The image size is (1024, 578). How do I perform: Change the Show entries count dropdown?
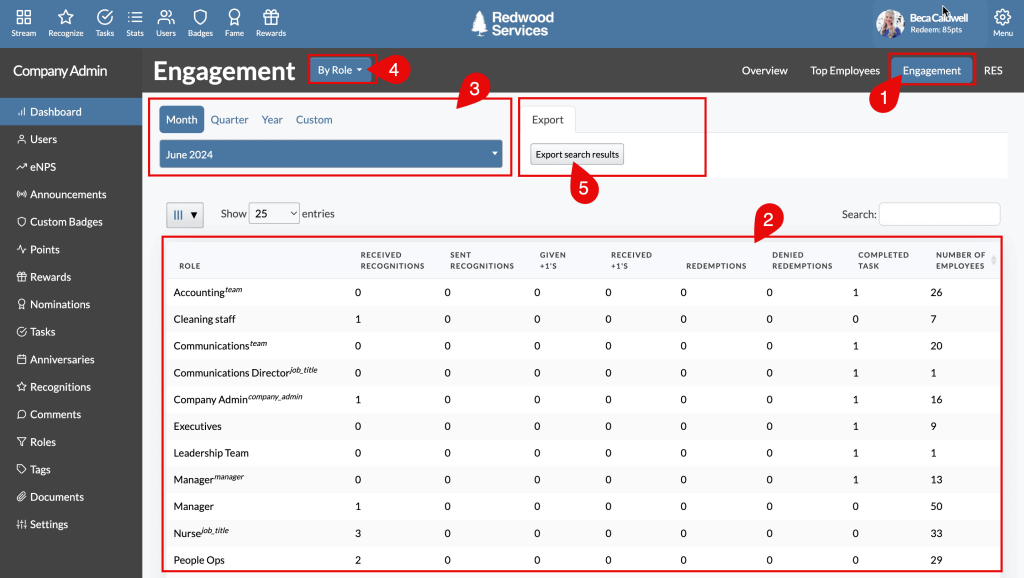point(274,214)
